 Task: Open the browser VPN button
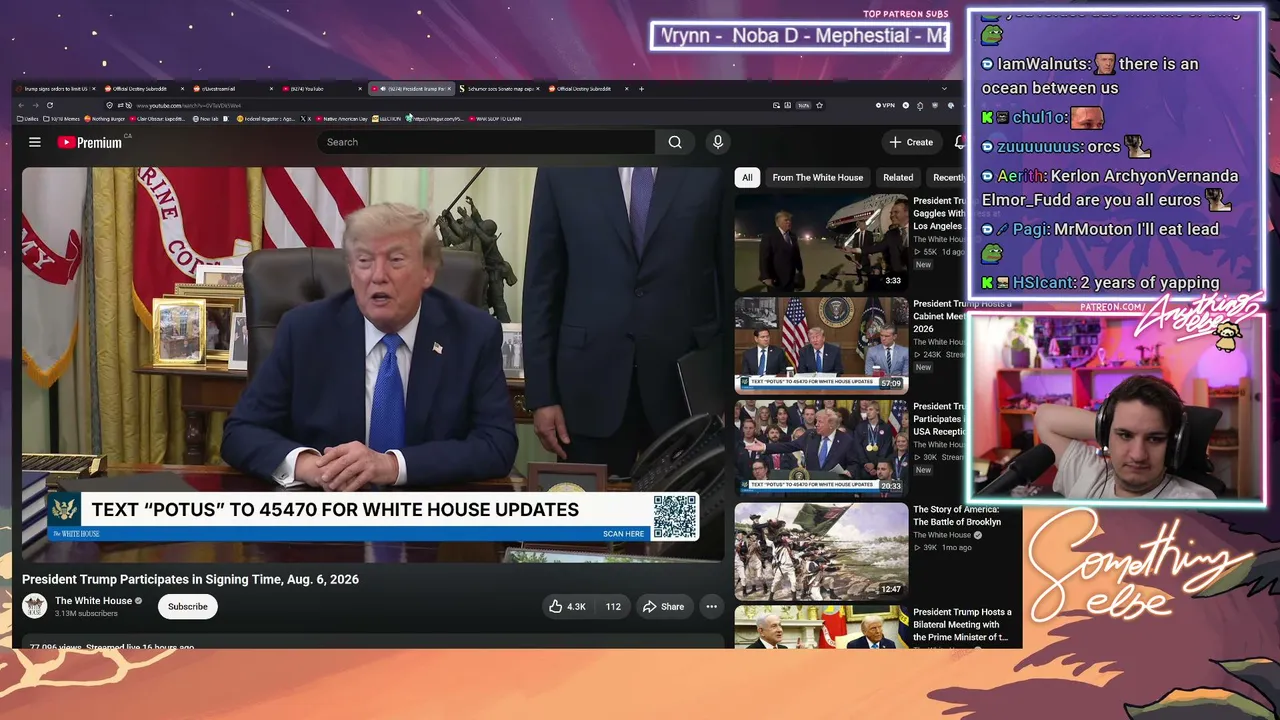click(x=885, y=105)
